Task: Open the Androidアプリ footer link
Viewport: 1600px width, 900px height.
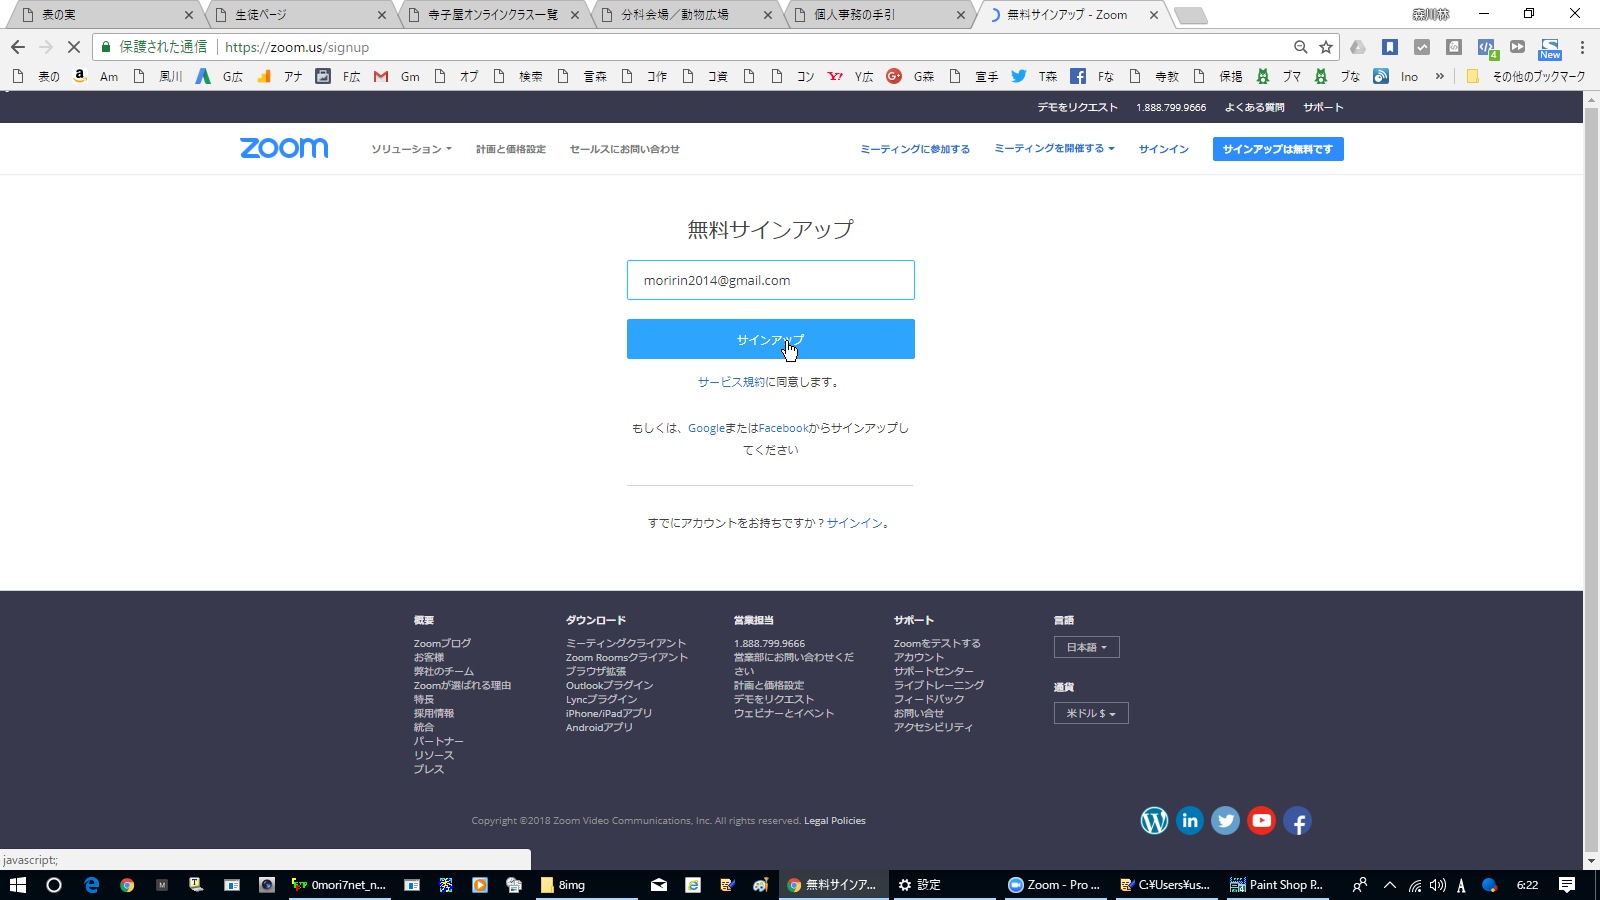Action: pos(599,727)
